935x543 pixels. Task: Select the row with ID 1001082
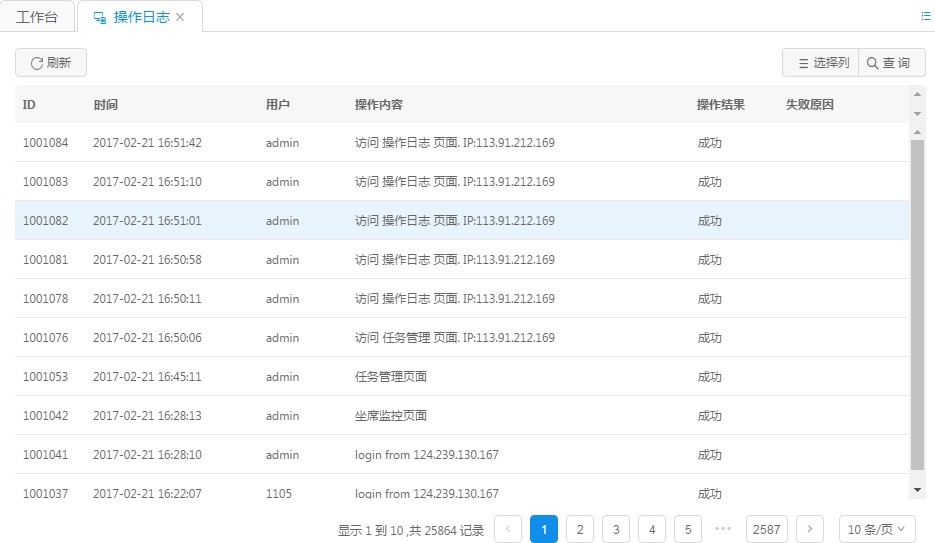460,221
